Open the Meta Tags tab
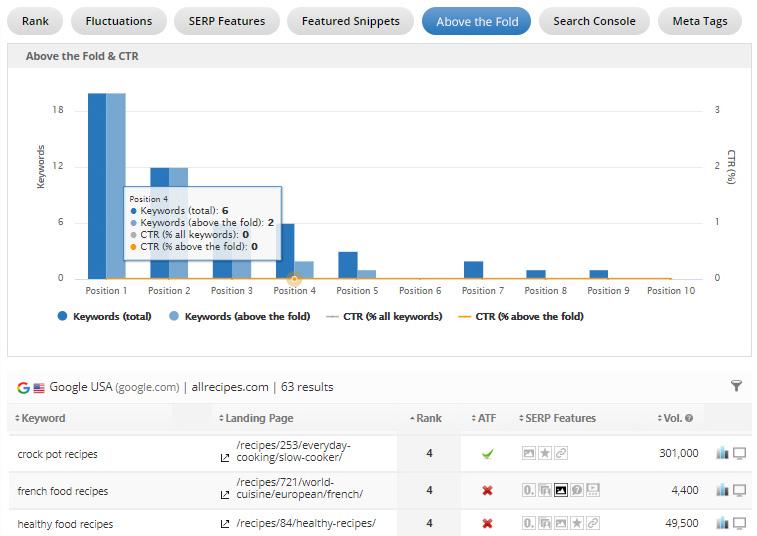This screenshot has width=757, height=536. coord(699,21)
